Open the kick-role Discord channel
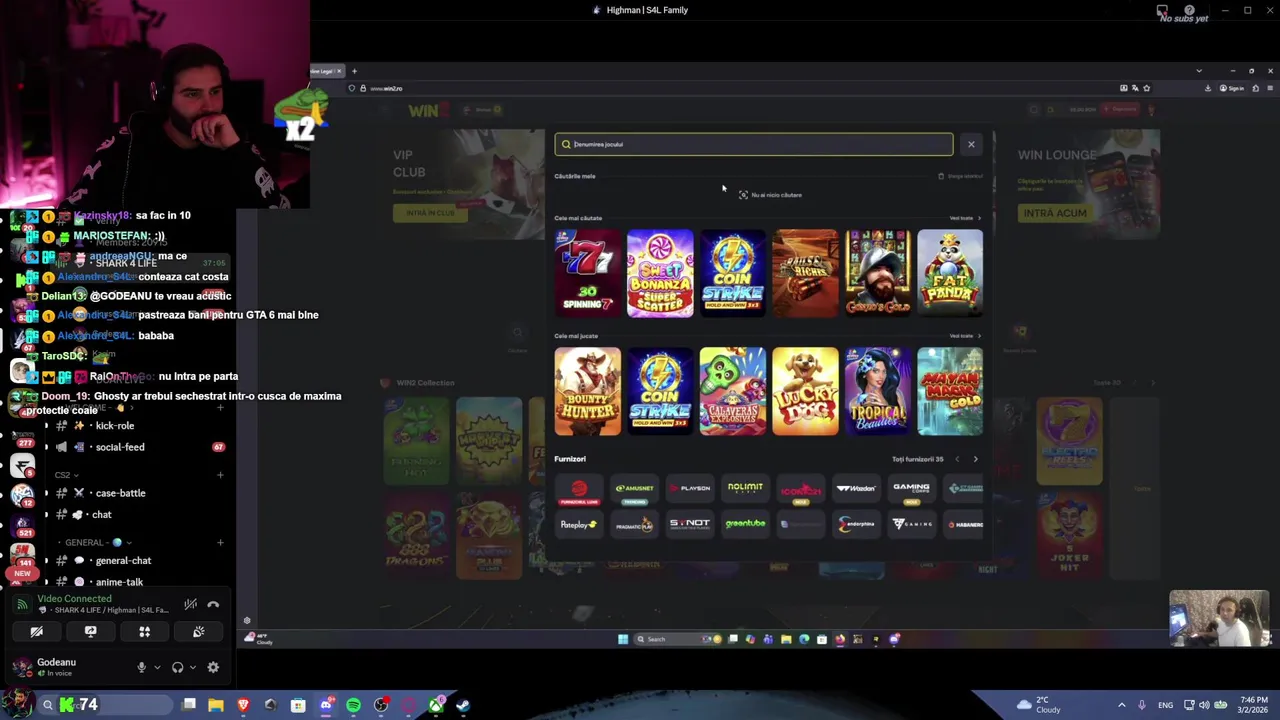Screen dimensions: 1280x720 click(114, 426)
